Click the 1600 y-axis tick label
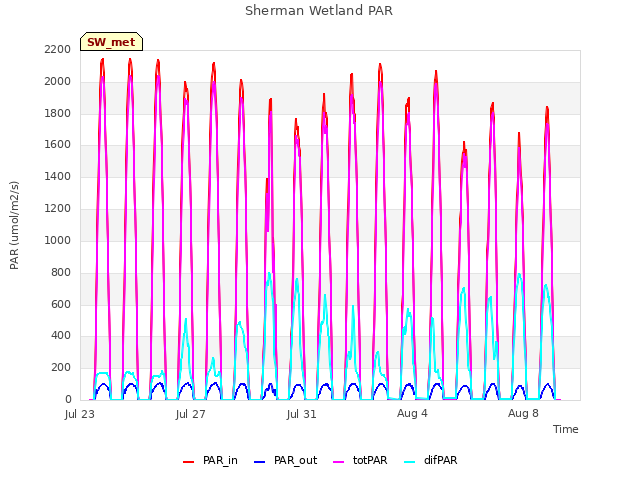The width and height of the screenshot is (640, 480). click(x=58, y=144)
